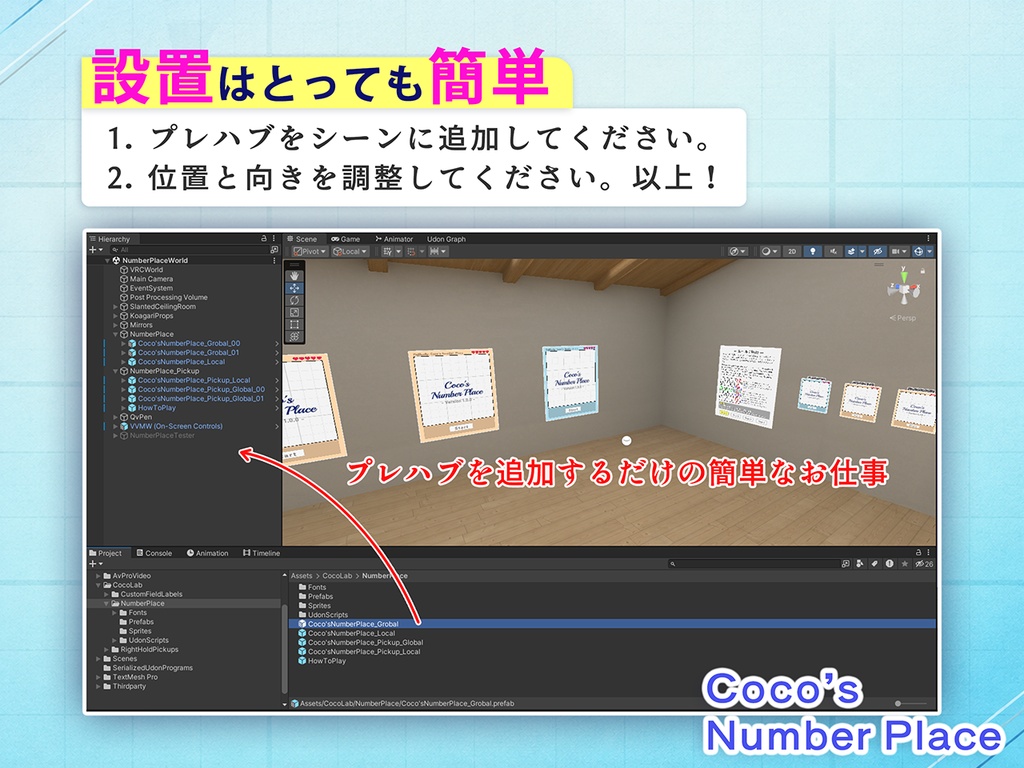
Task: Collapse NumberPlace object in Hierarchy
Action: tap(116, 334)
